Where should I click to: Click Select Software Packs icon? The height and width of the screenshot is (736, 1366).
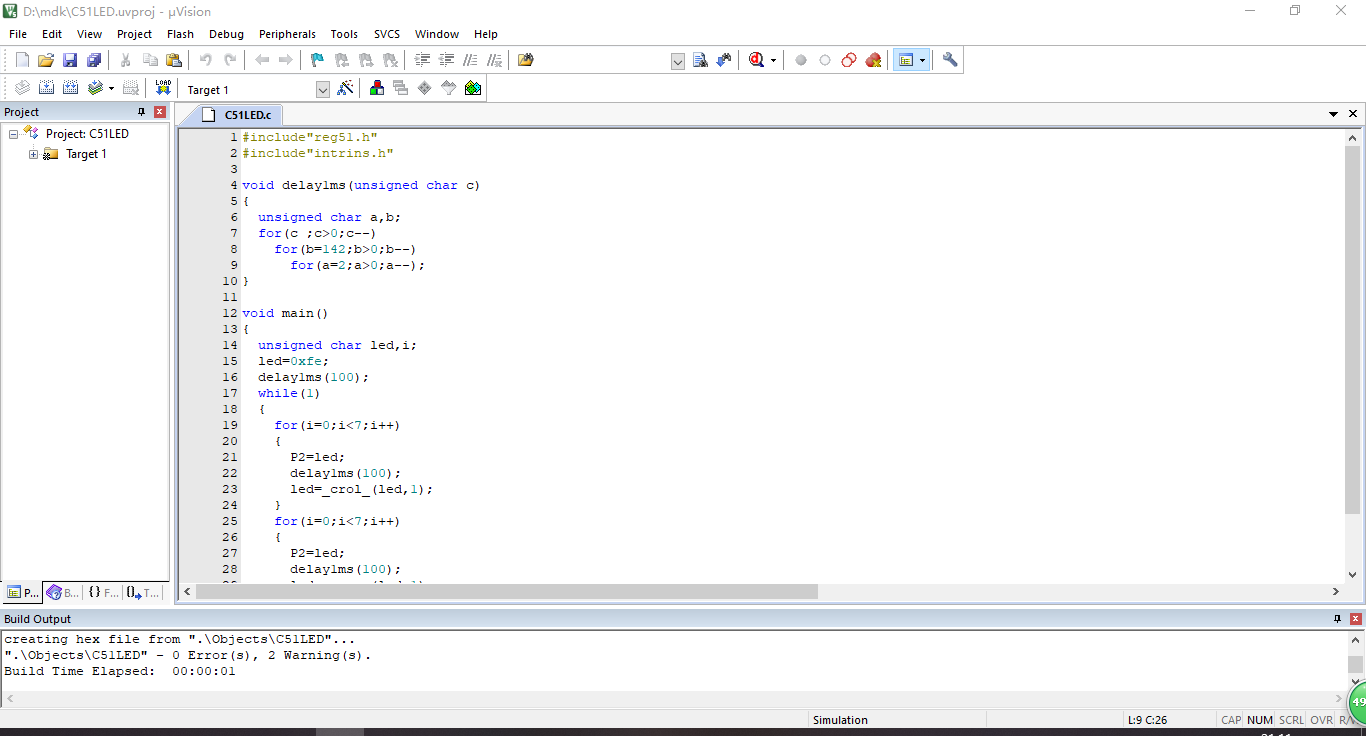449,88
